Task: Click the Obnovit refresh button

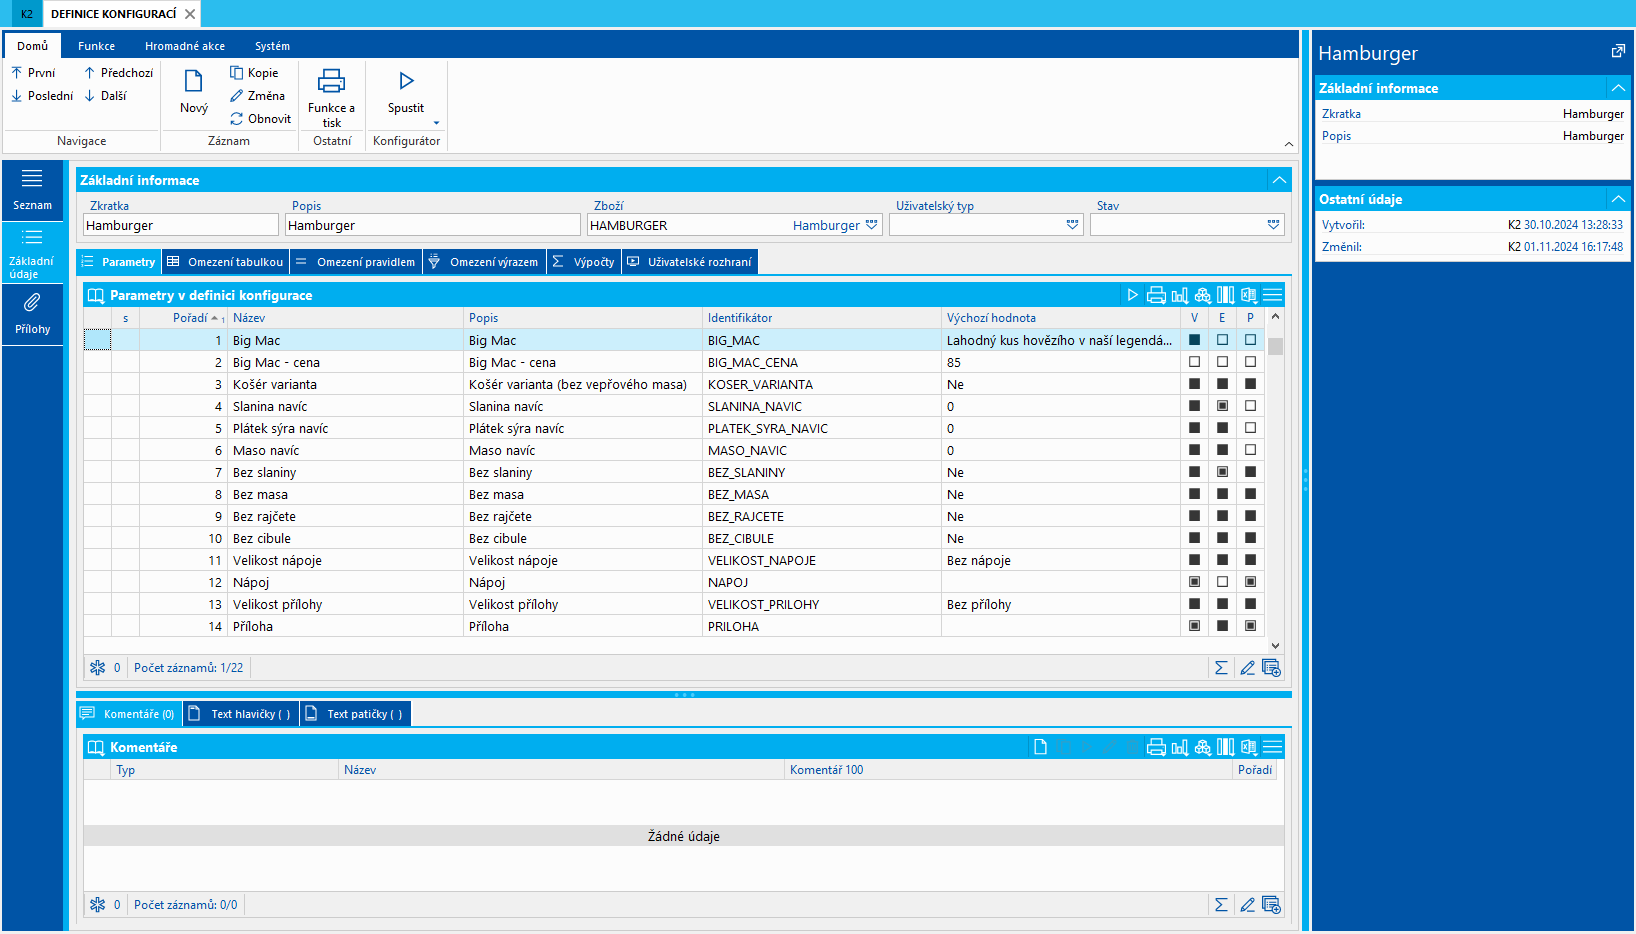Action: [x=260, y=119]
